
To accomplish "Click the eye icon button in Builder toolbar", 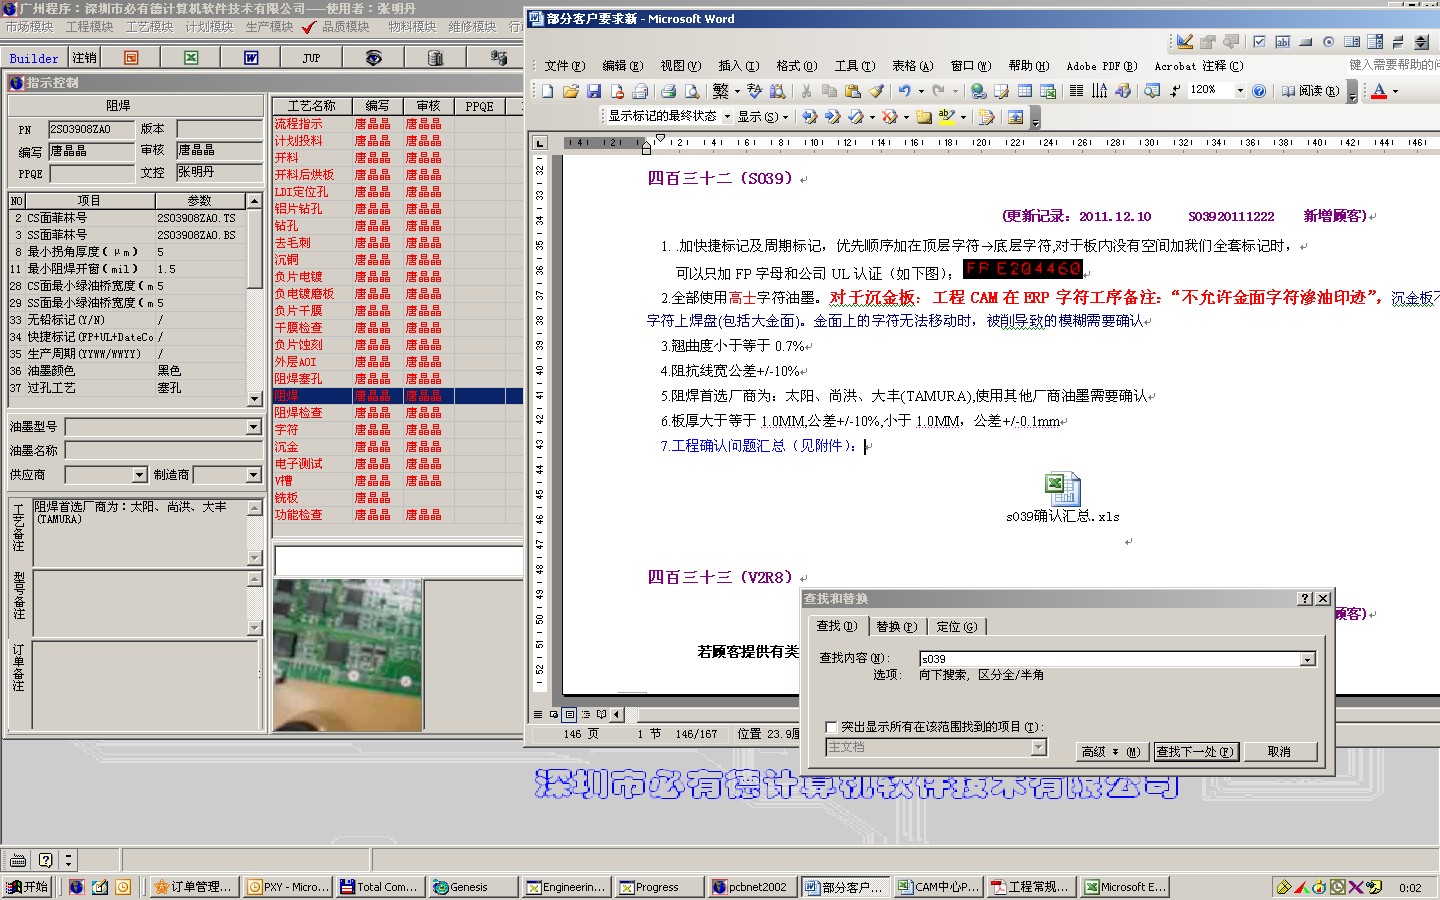I will click(x=373, y=58).
